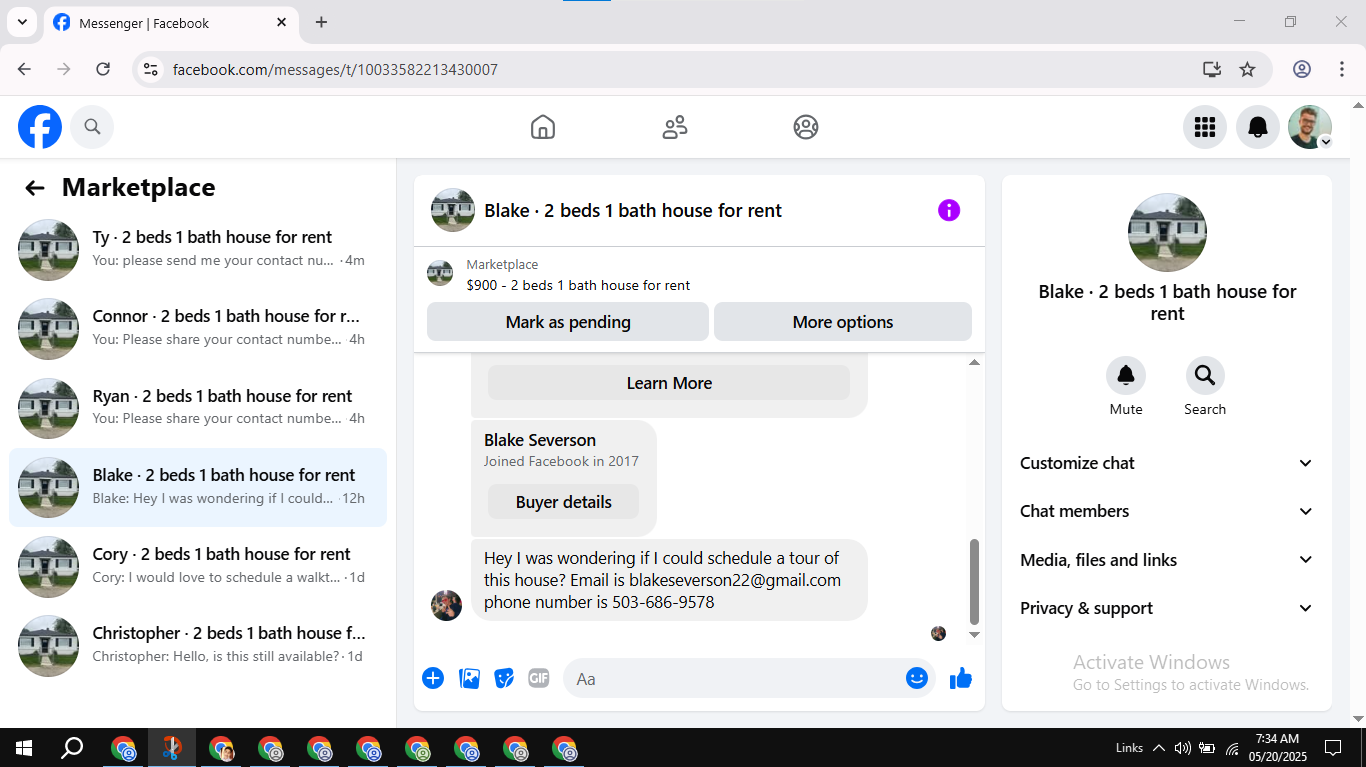Open the Chrome profile icon in the toolbar

(x=1302, y=69)
